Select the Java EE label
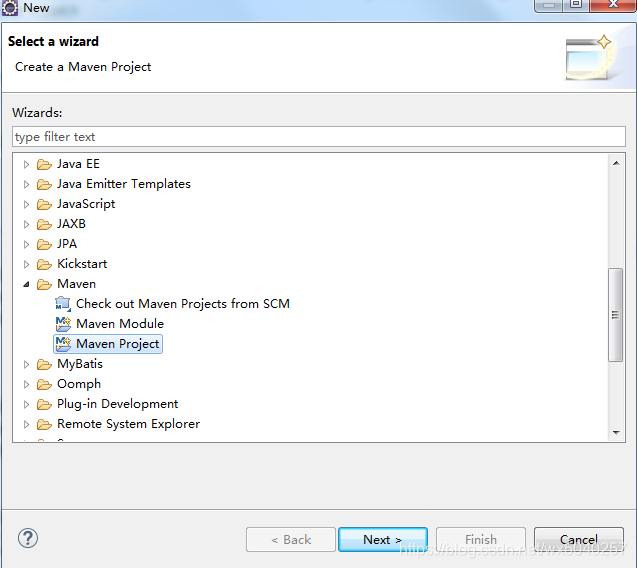This screenshot has width=637, height=568. 78,164
